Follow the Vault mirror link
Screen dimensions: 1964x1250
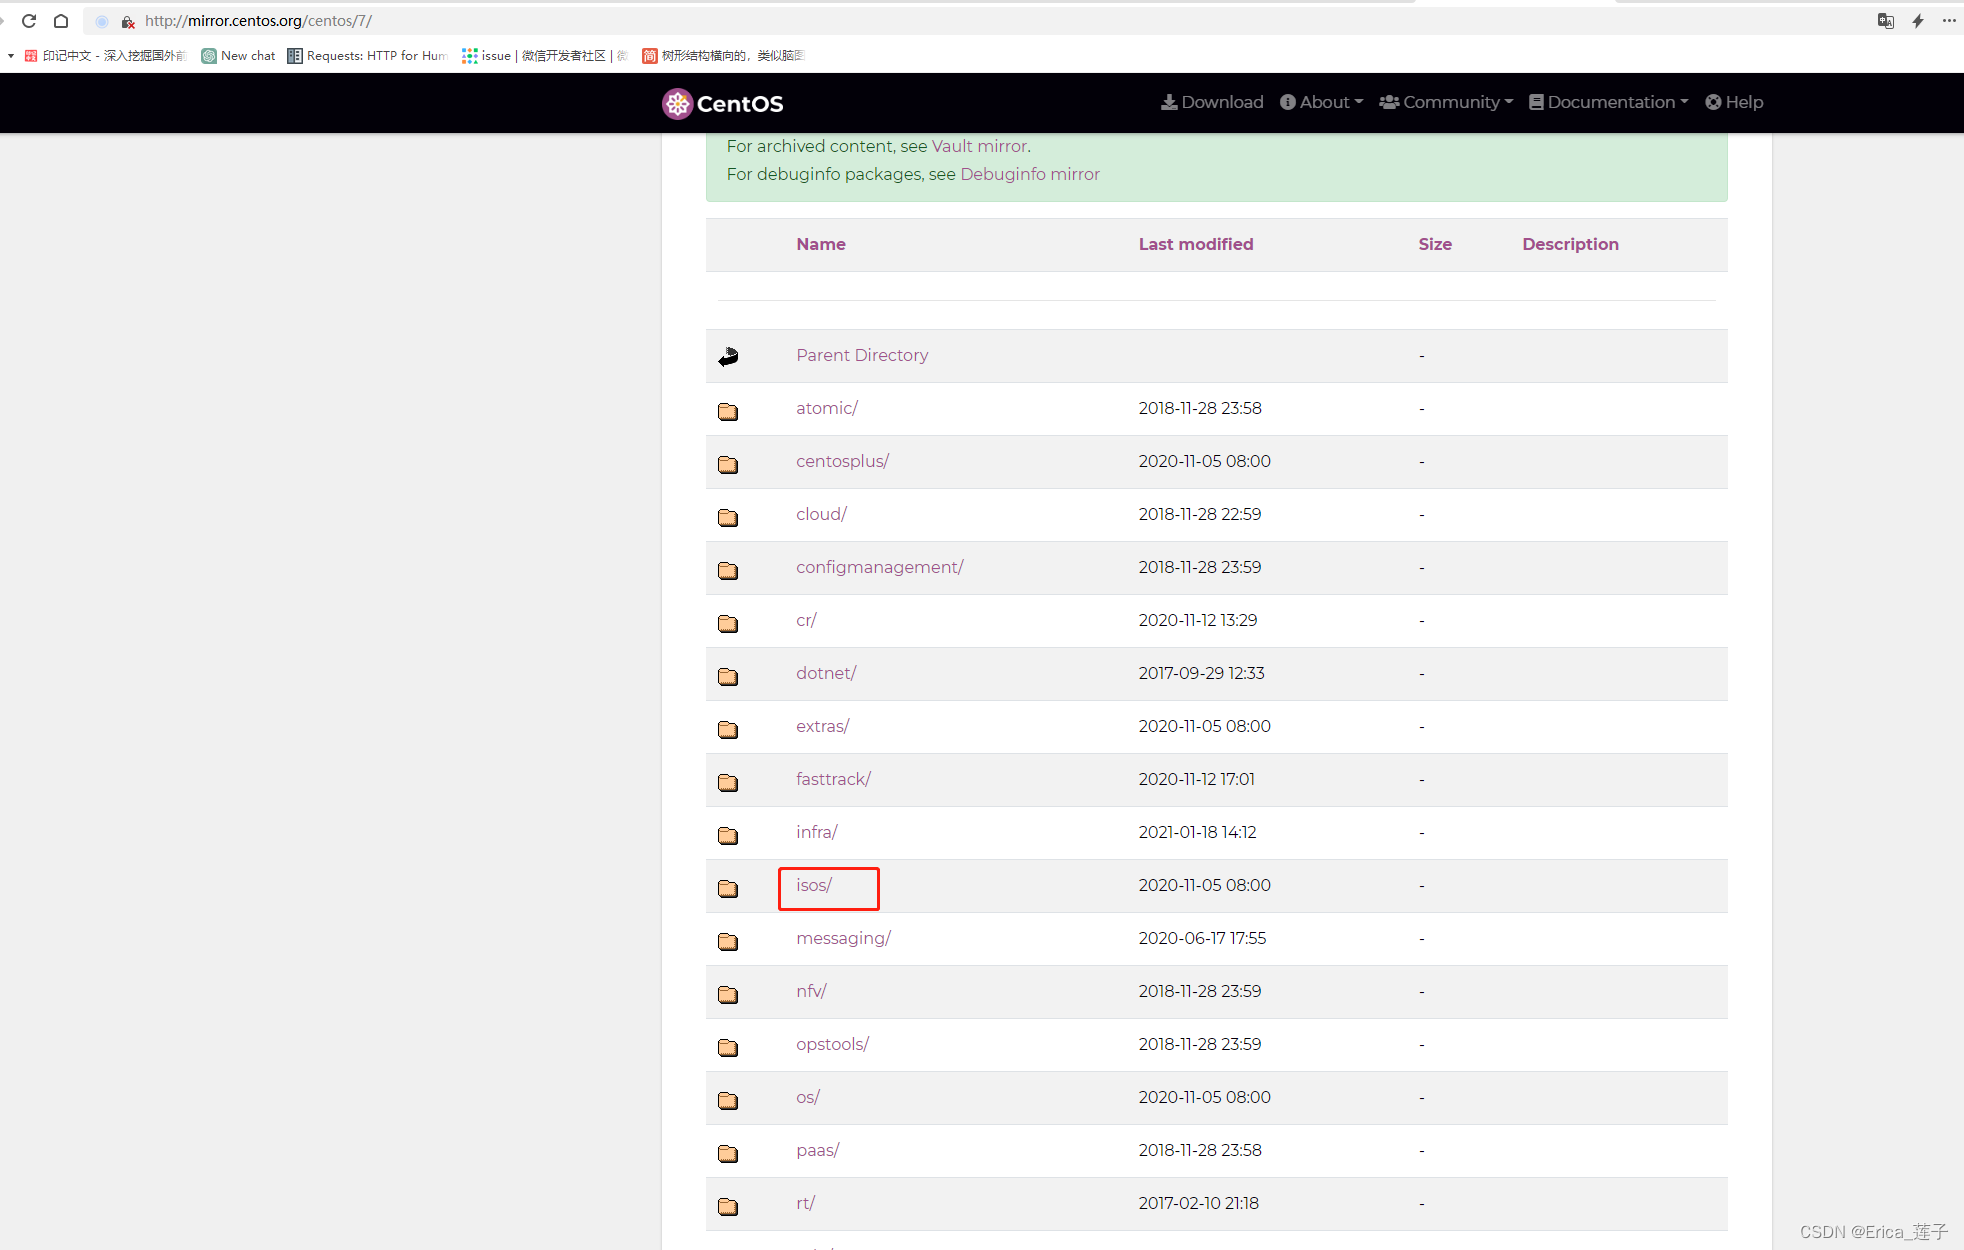pos(979,146)
